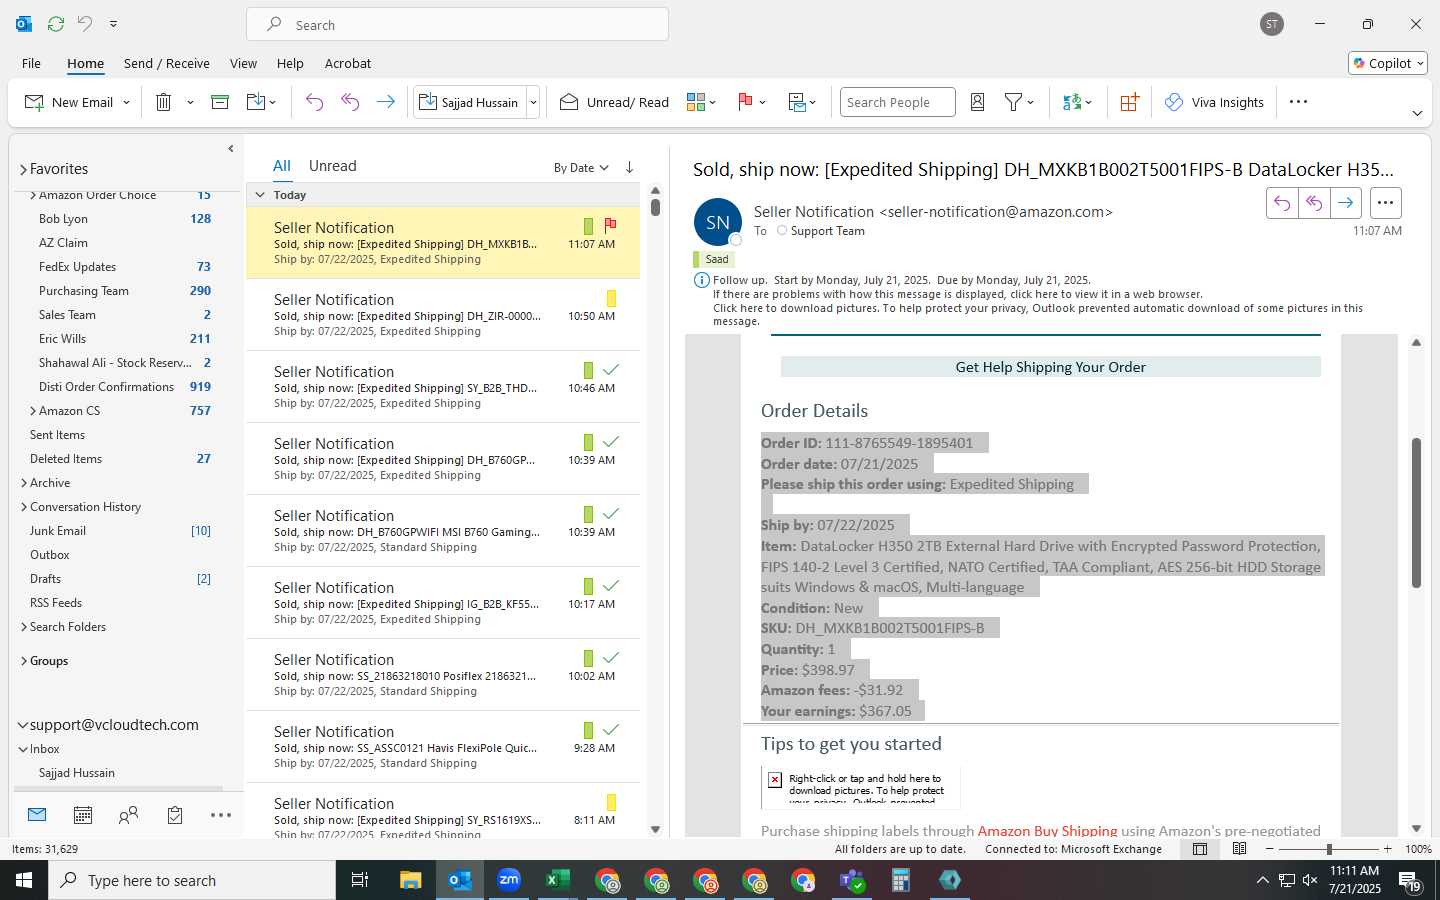
Task: Collapse the support@vcloudtech.com account
Action: tap(23, 725)
